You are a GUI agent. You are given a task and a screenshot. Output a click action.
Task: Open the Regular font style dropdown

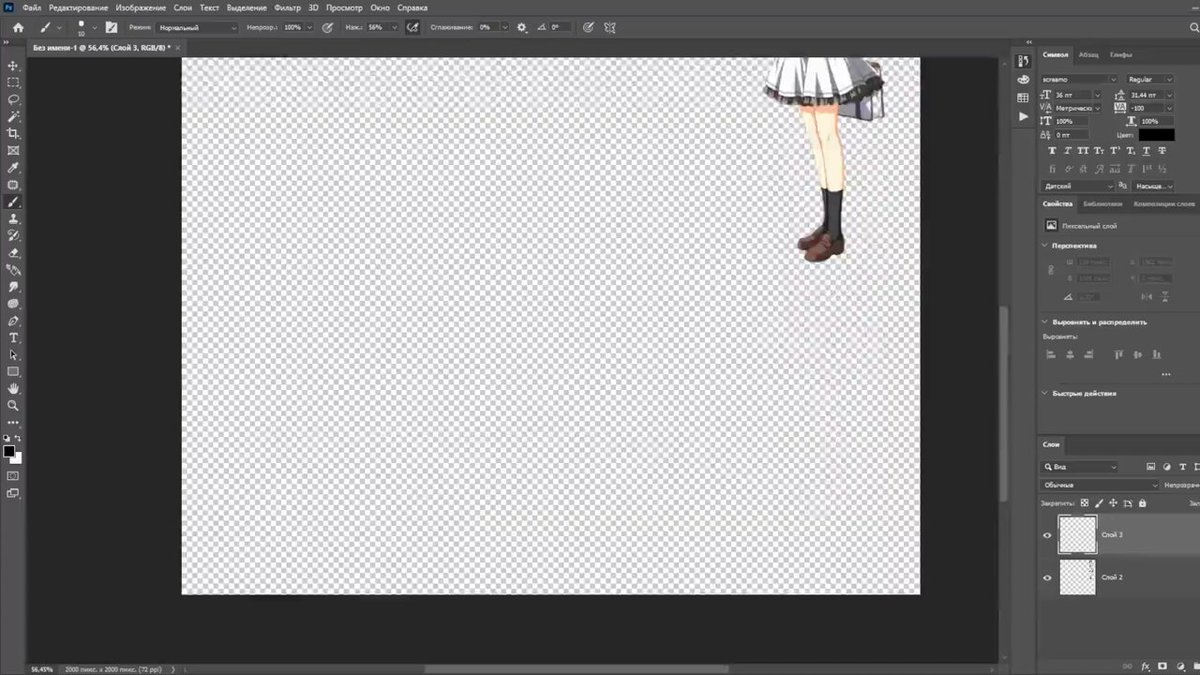click(1150, 79)
